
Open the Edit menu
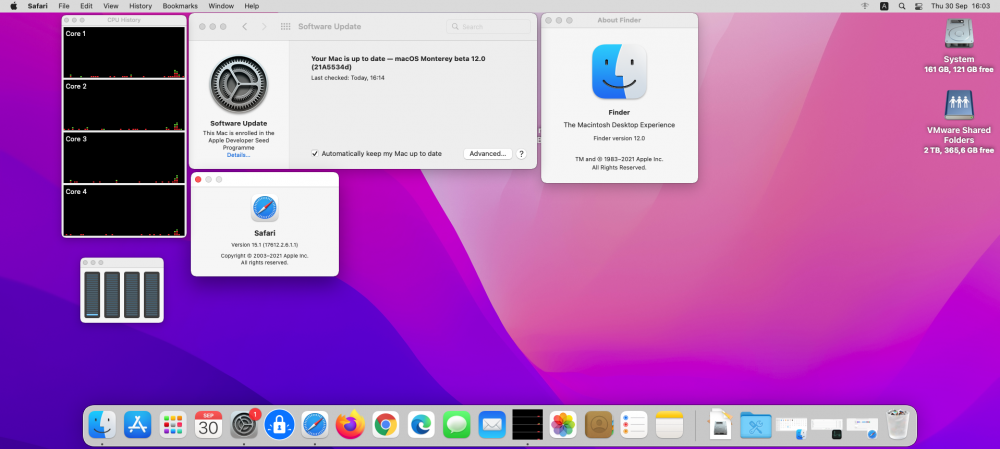(x=86, y=6)
